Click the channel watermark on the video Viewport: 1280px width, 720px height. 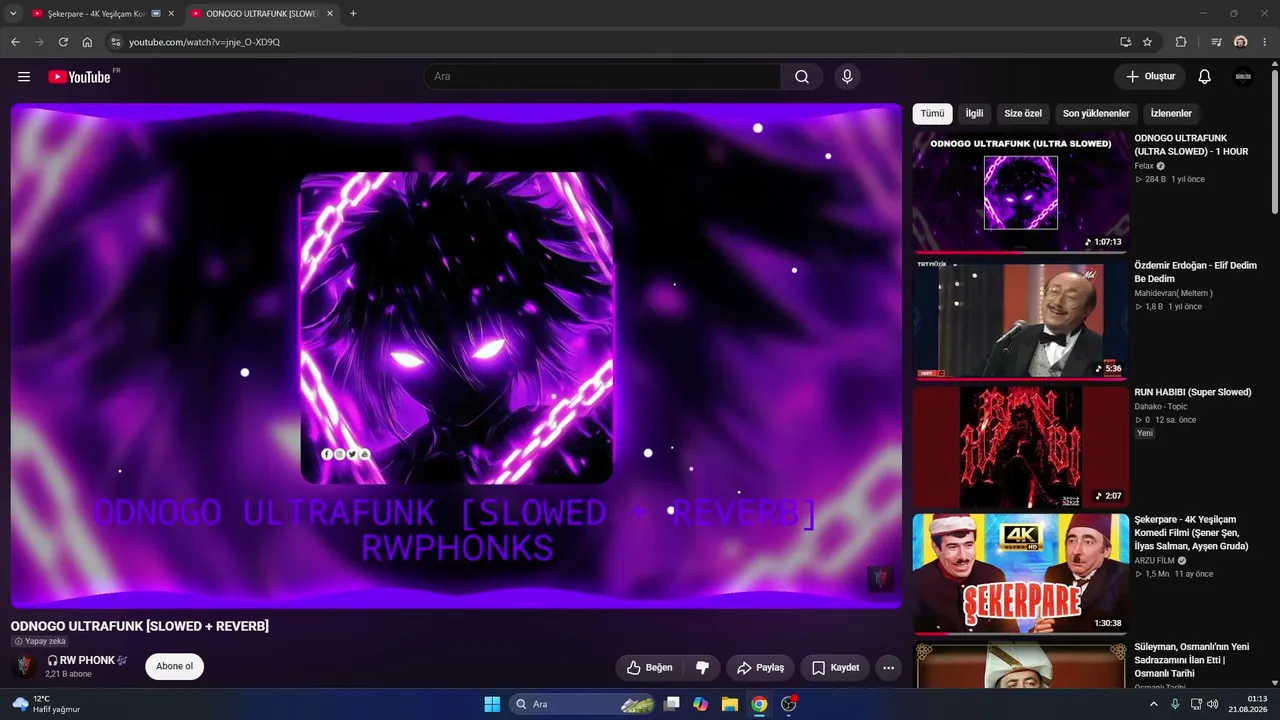pos(880,579)
